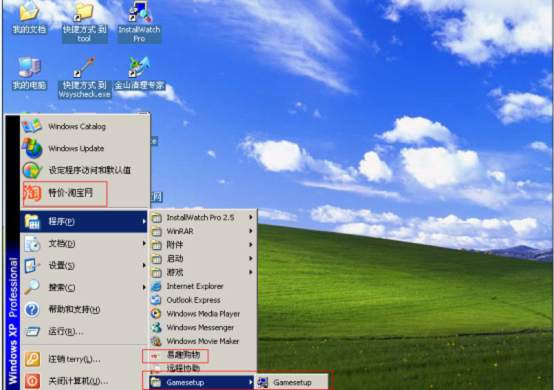Open the 附件 accessories folder label
554x390 pixels.
pos(175,245)
